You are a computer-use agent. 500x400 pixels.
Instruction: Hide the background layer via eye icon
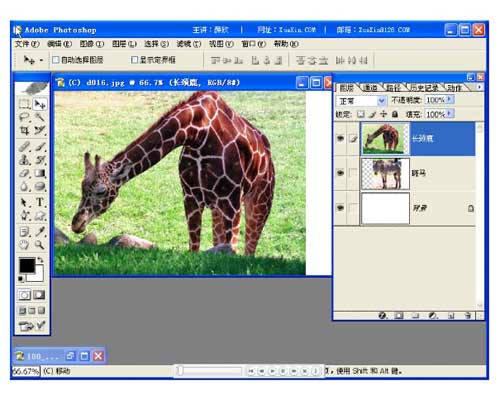point(340,208)
